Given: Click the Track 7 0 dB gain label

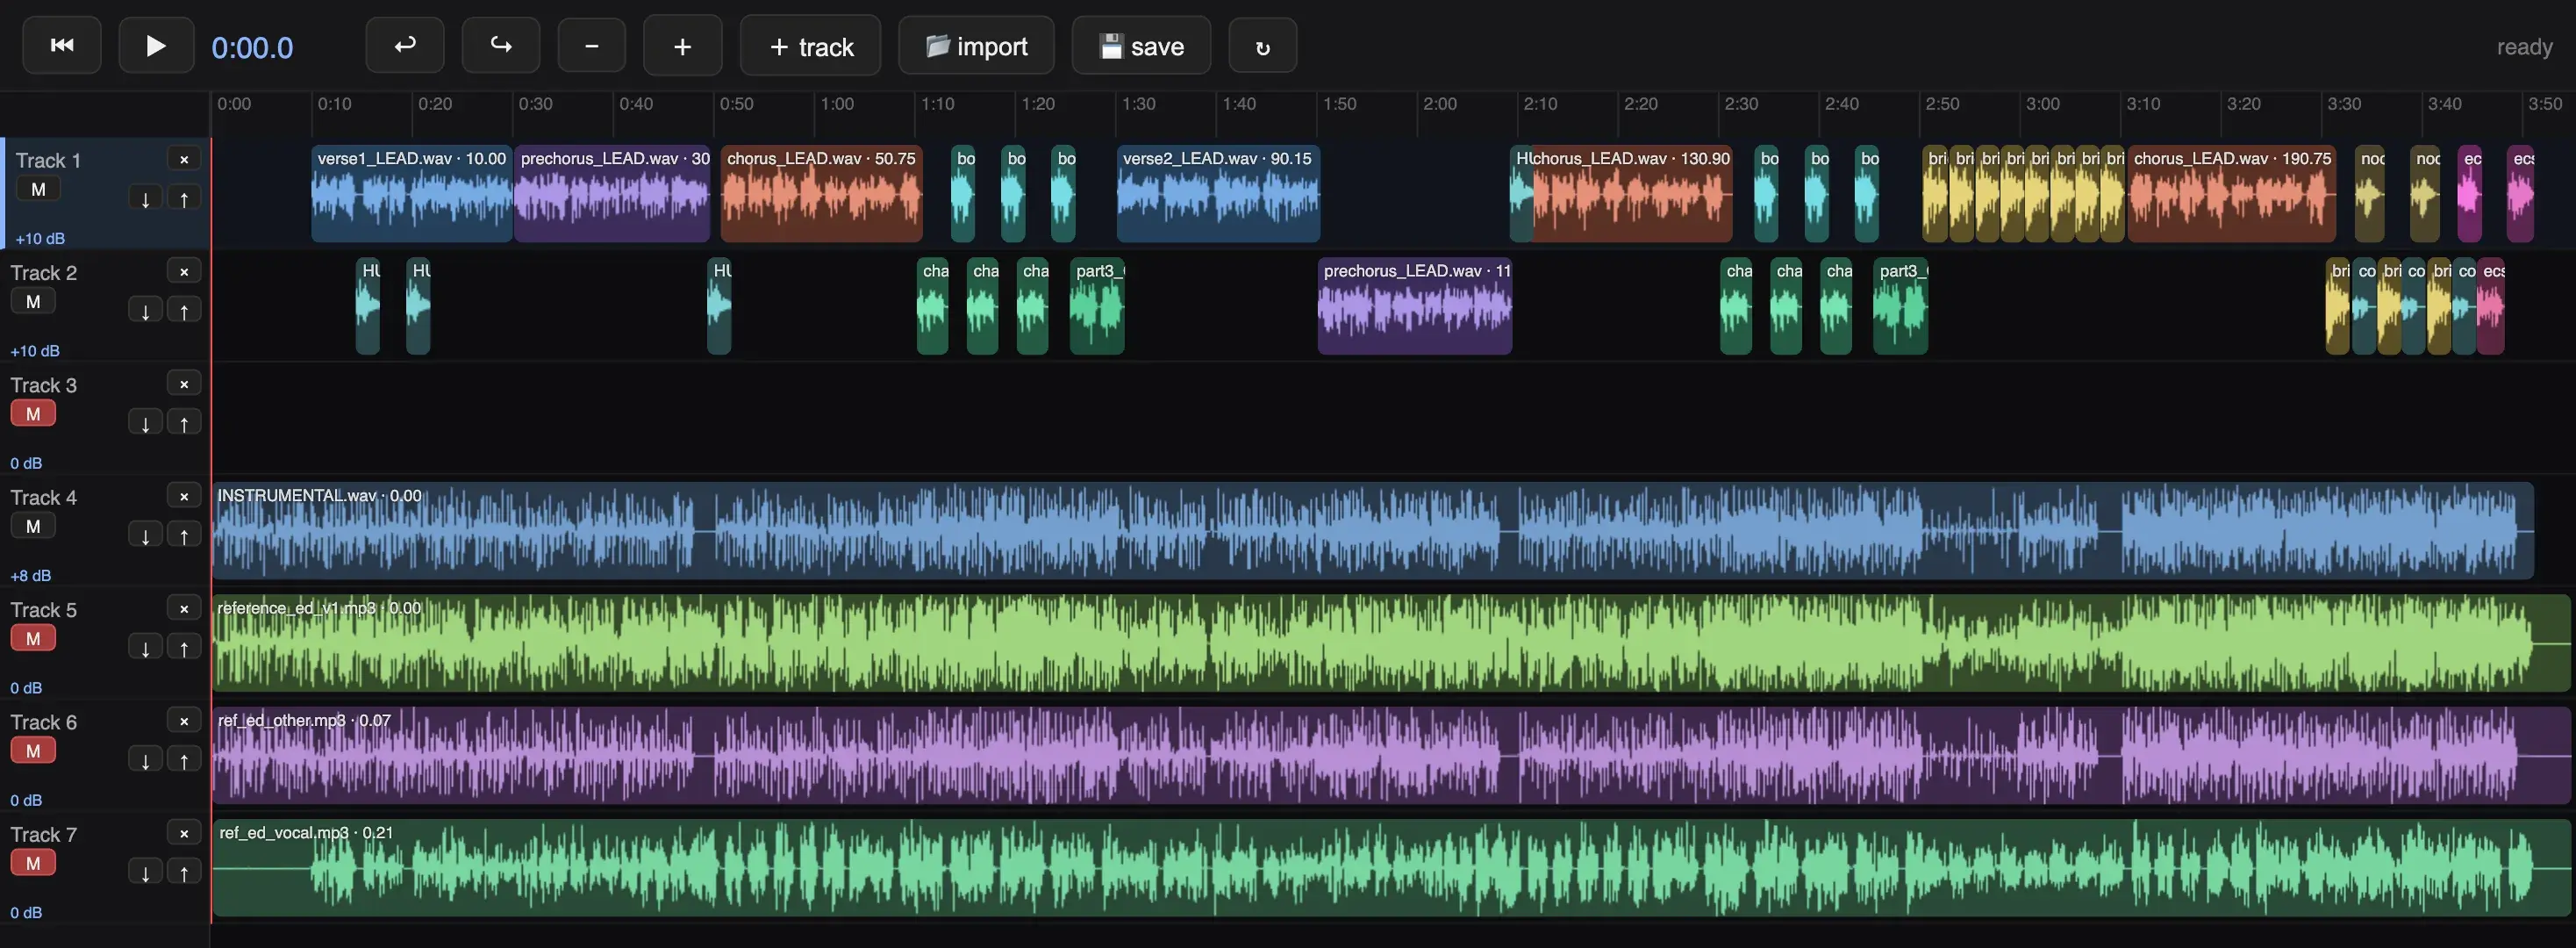Looking at the screenshot, I should 26,913.
